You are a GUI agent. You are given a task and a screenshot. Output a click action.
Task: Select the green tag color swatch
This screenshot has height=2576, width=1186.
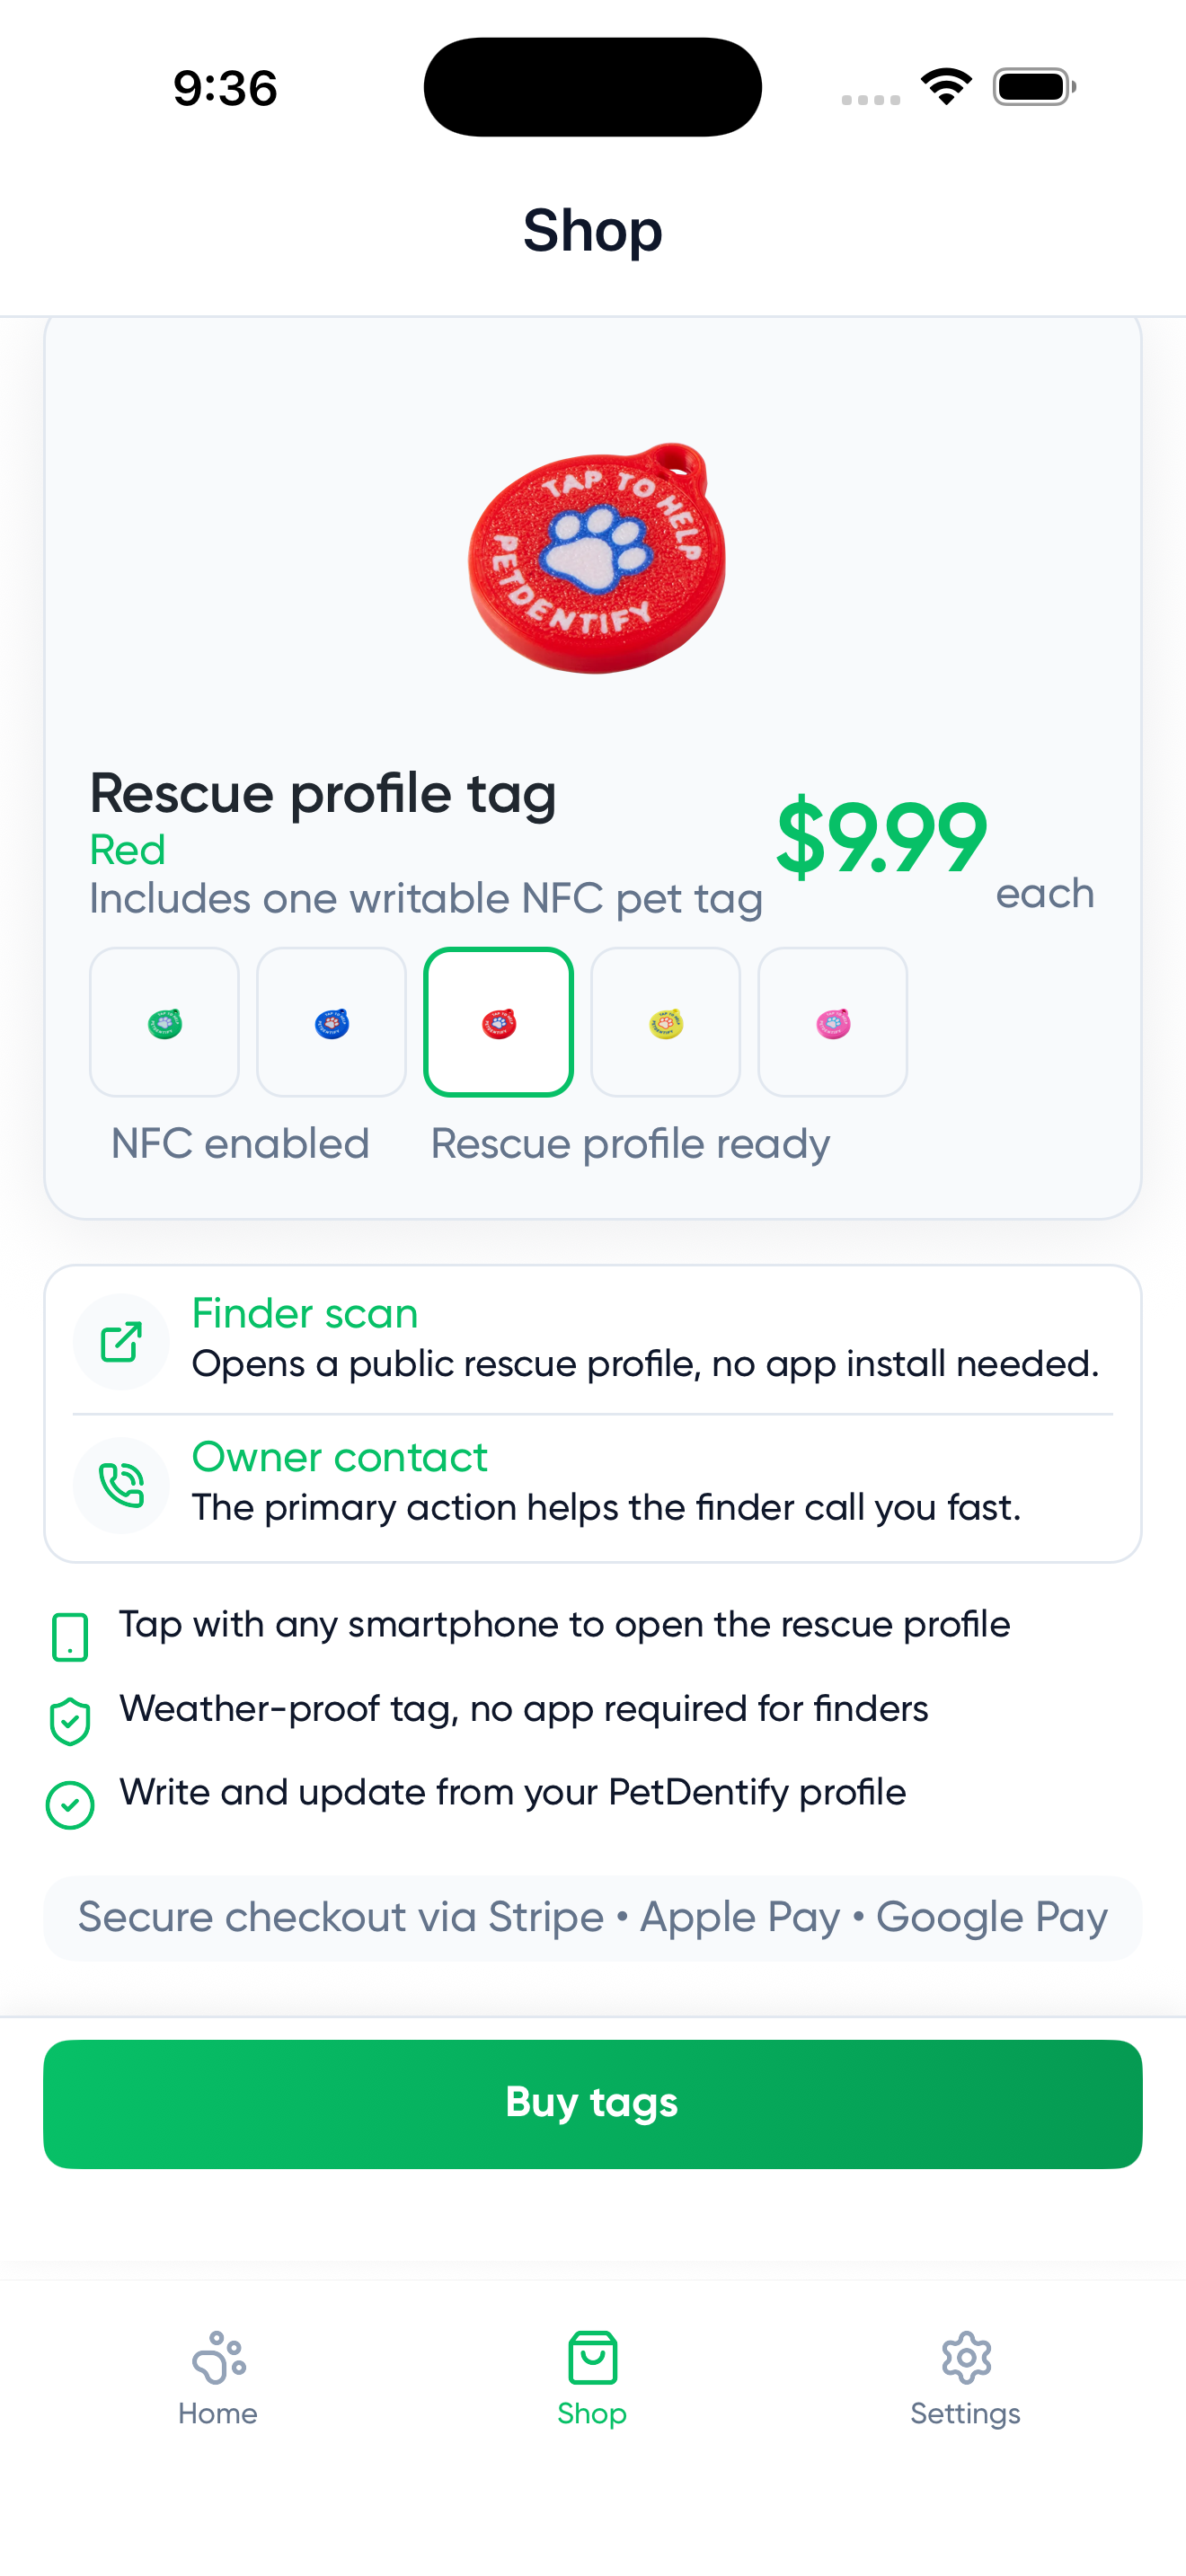tap(164, 1022)
